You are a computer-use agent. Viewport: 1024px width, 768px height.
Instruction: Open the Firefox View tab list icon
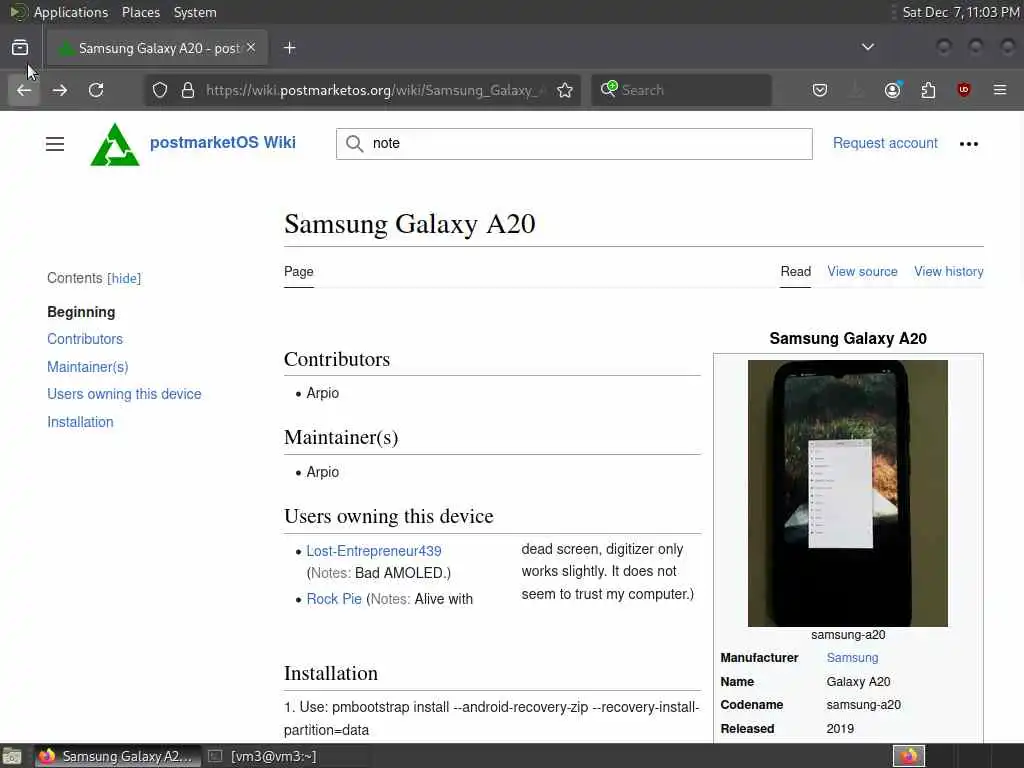20,48
